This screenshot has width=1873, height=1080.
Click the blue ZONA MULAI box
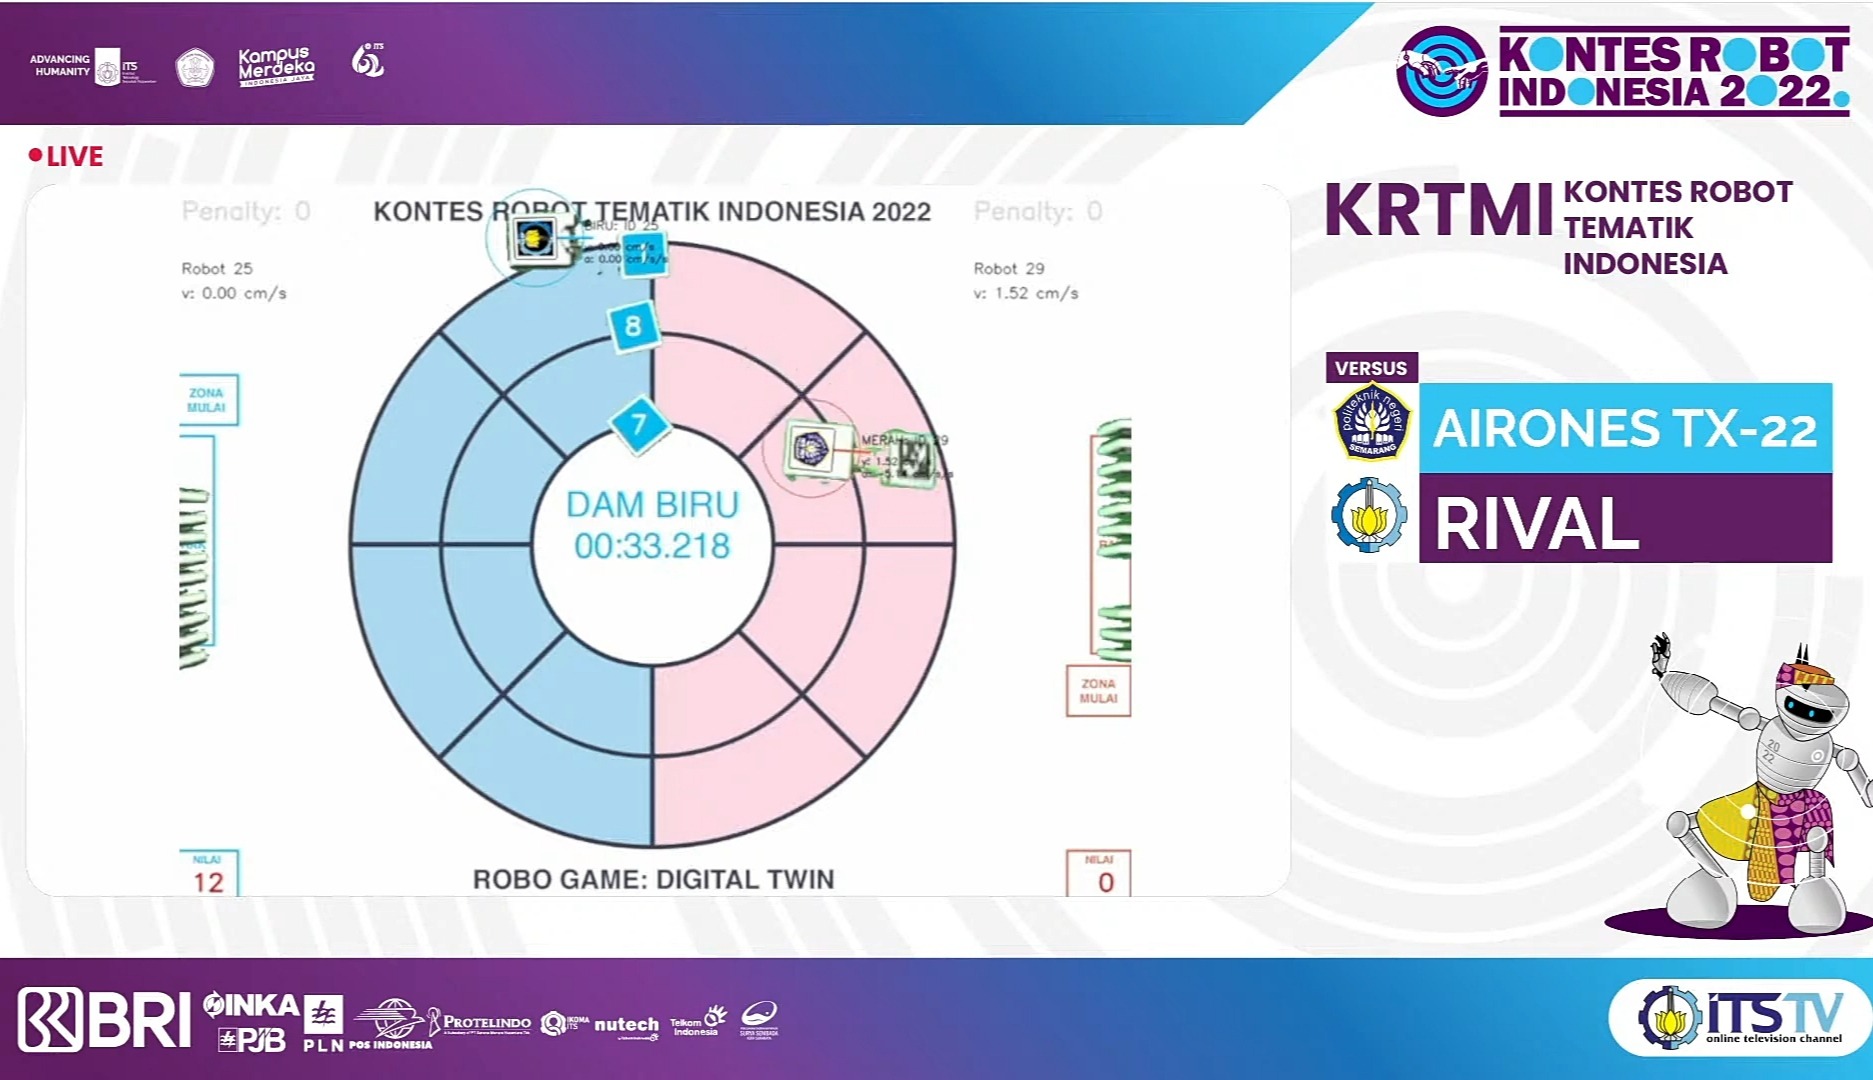[207, 400]
